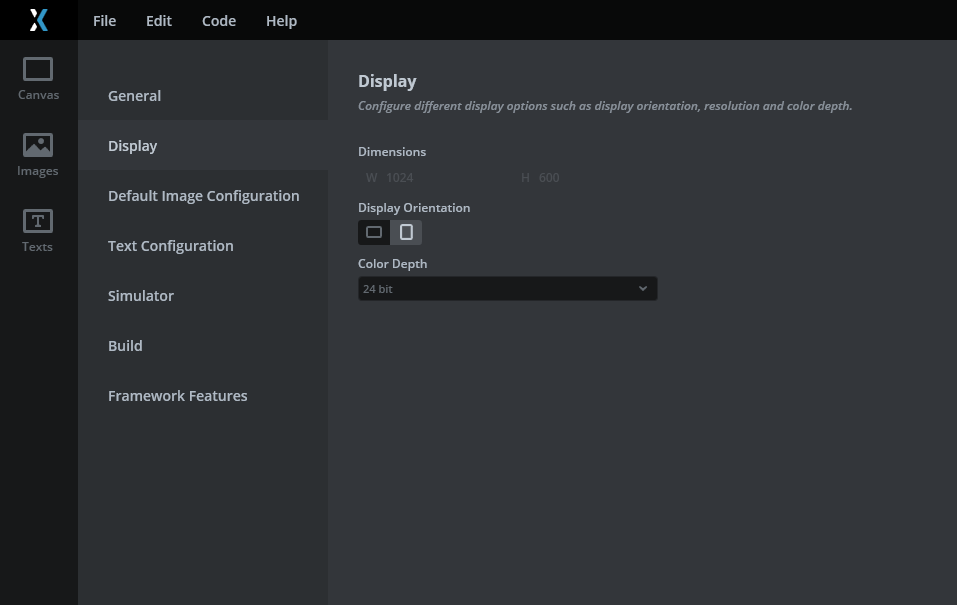The height and width of the screenshot is (605, 957).
Task: Click the Color Depth chevron arrow
Action: (x=643, y=289)
